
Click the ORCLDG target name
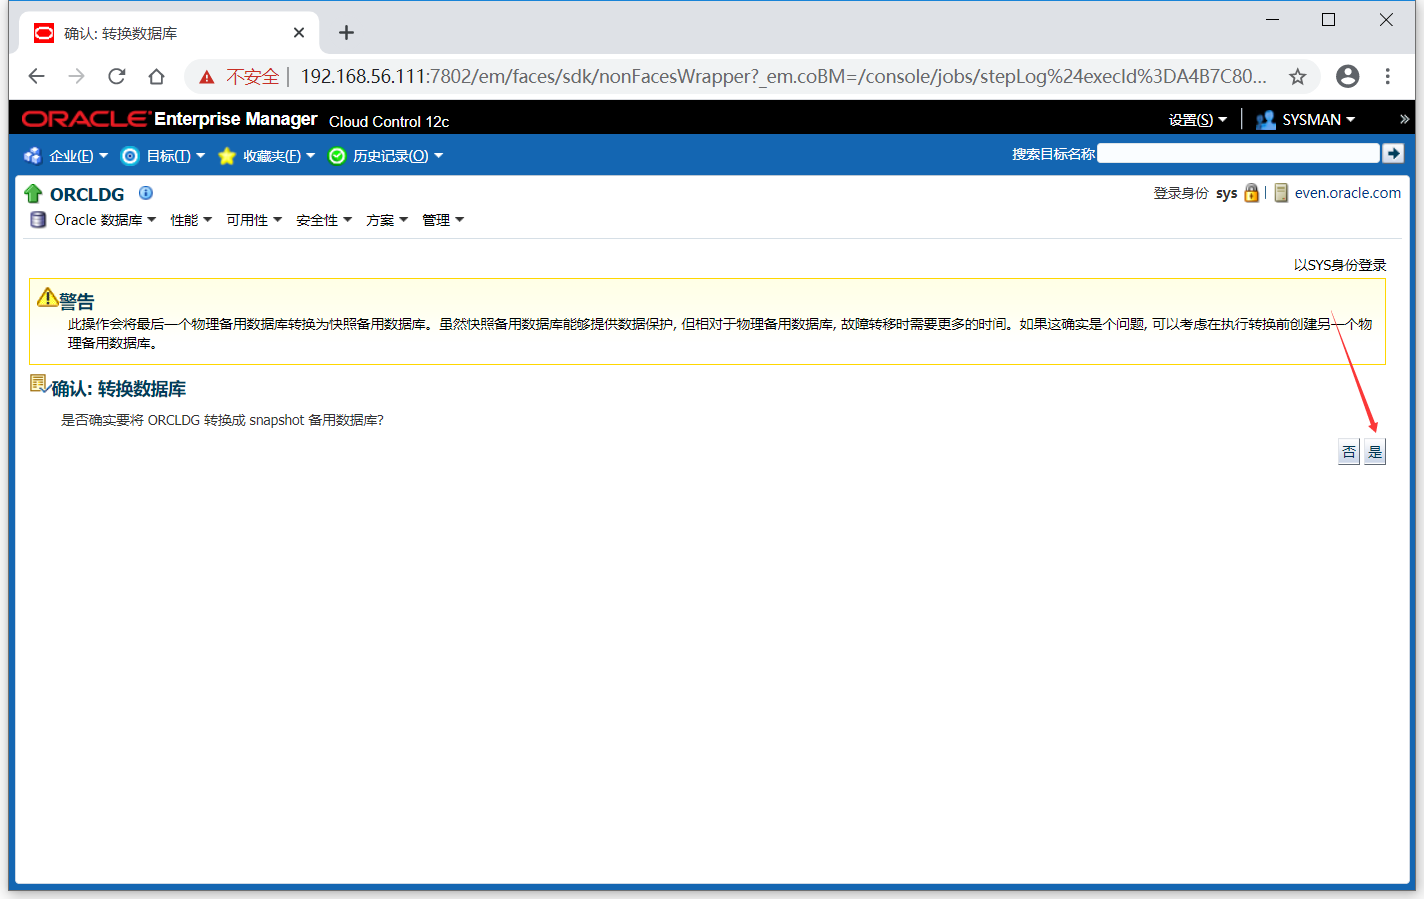[x=87, y=194]
